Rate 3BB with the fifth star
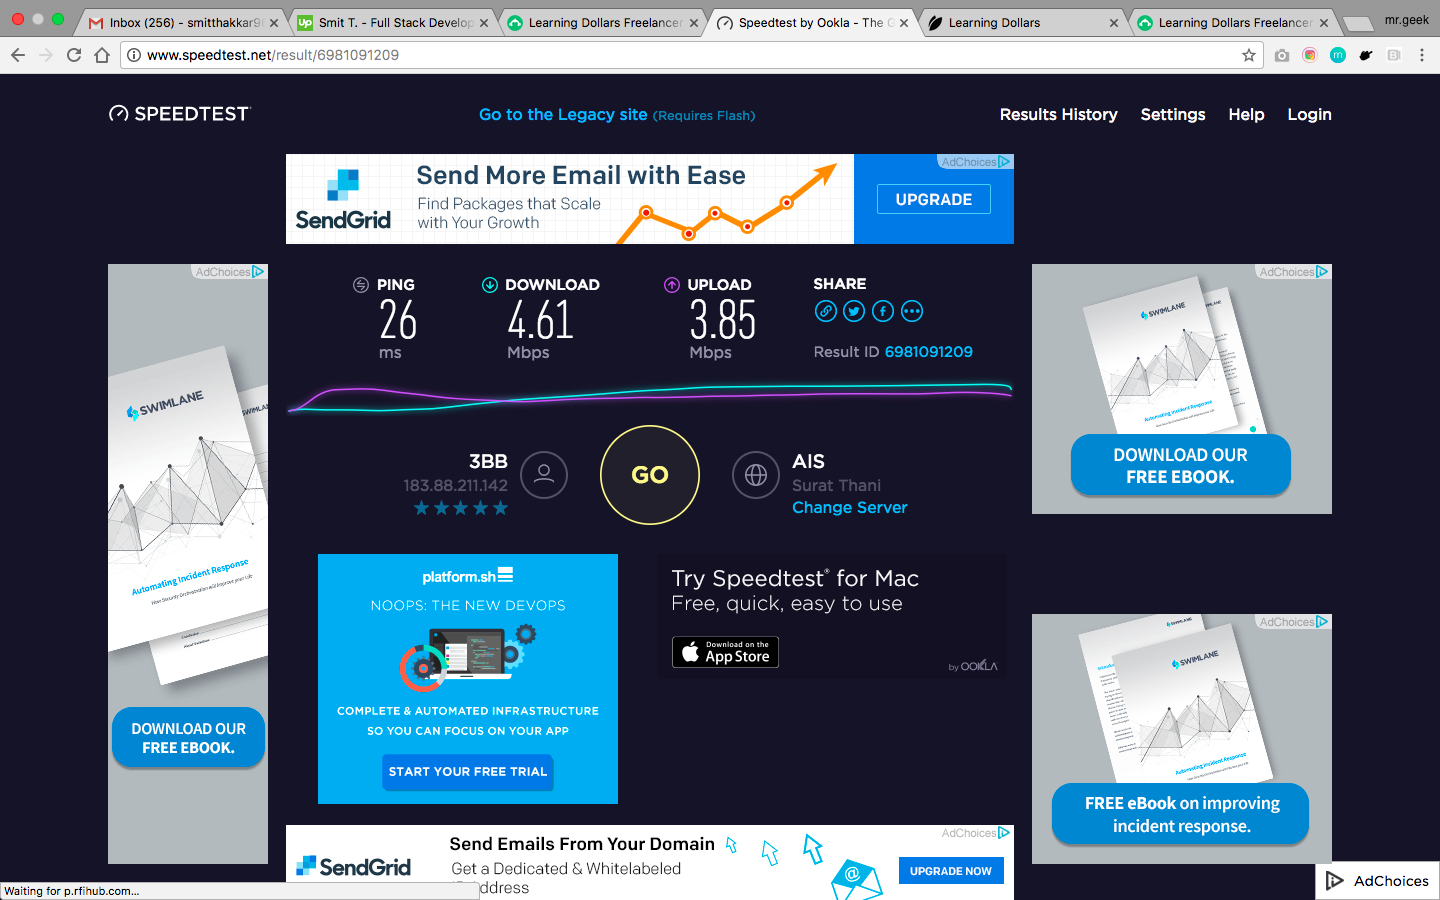Viewport: 1440px width, 900px height. pos(500,508)
